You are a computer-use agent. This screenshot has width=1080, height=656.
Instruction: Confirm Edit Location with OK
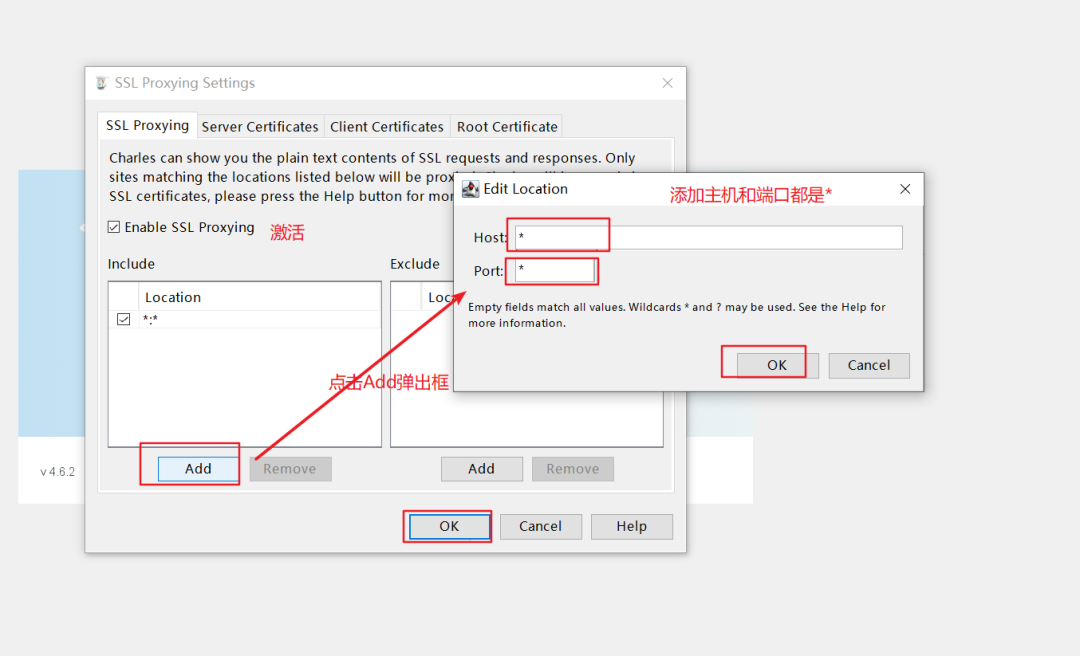(x=778, y=365)
